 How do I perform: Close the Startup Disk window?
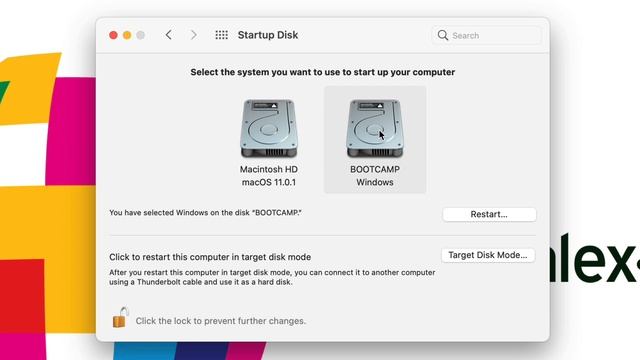113,35
